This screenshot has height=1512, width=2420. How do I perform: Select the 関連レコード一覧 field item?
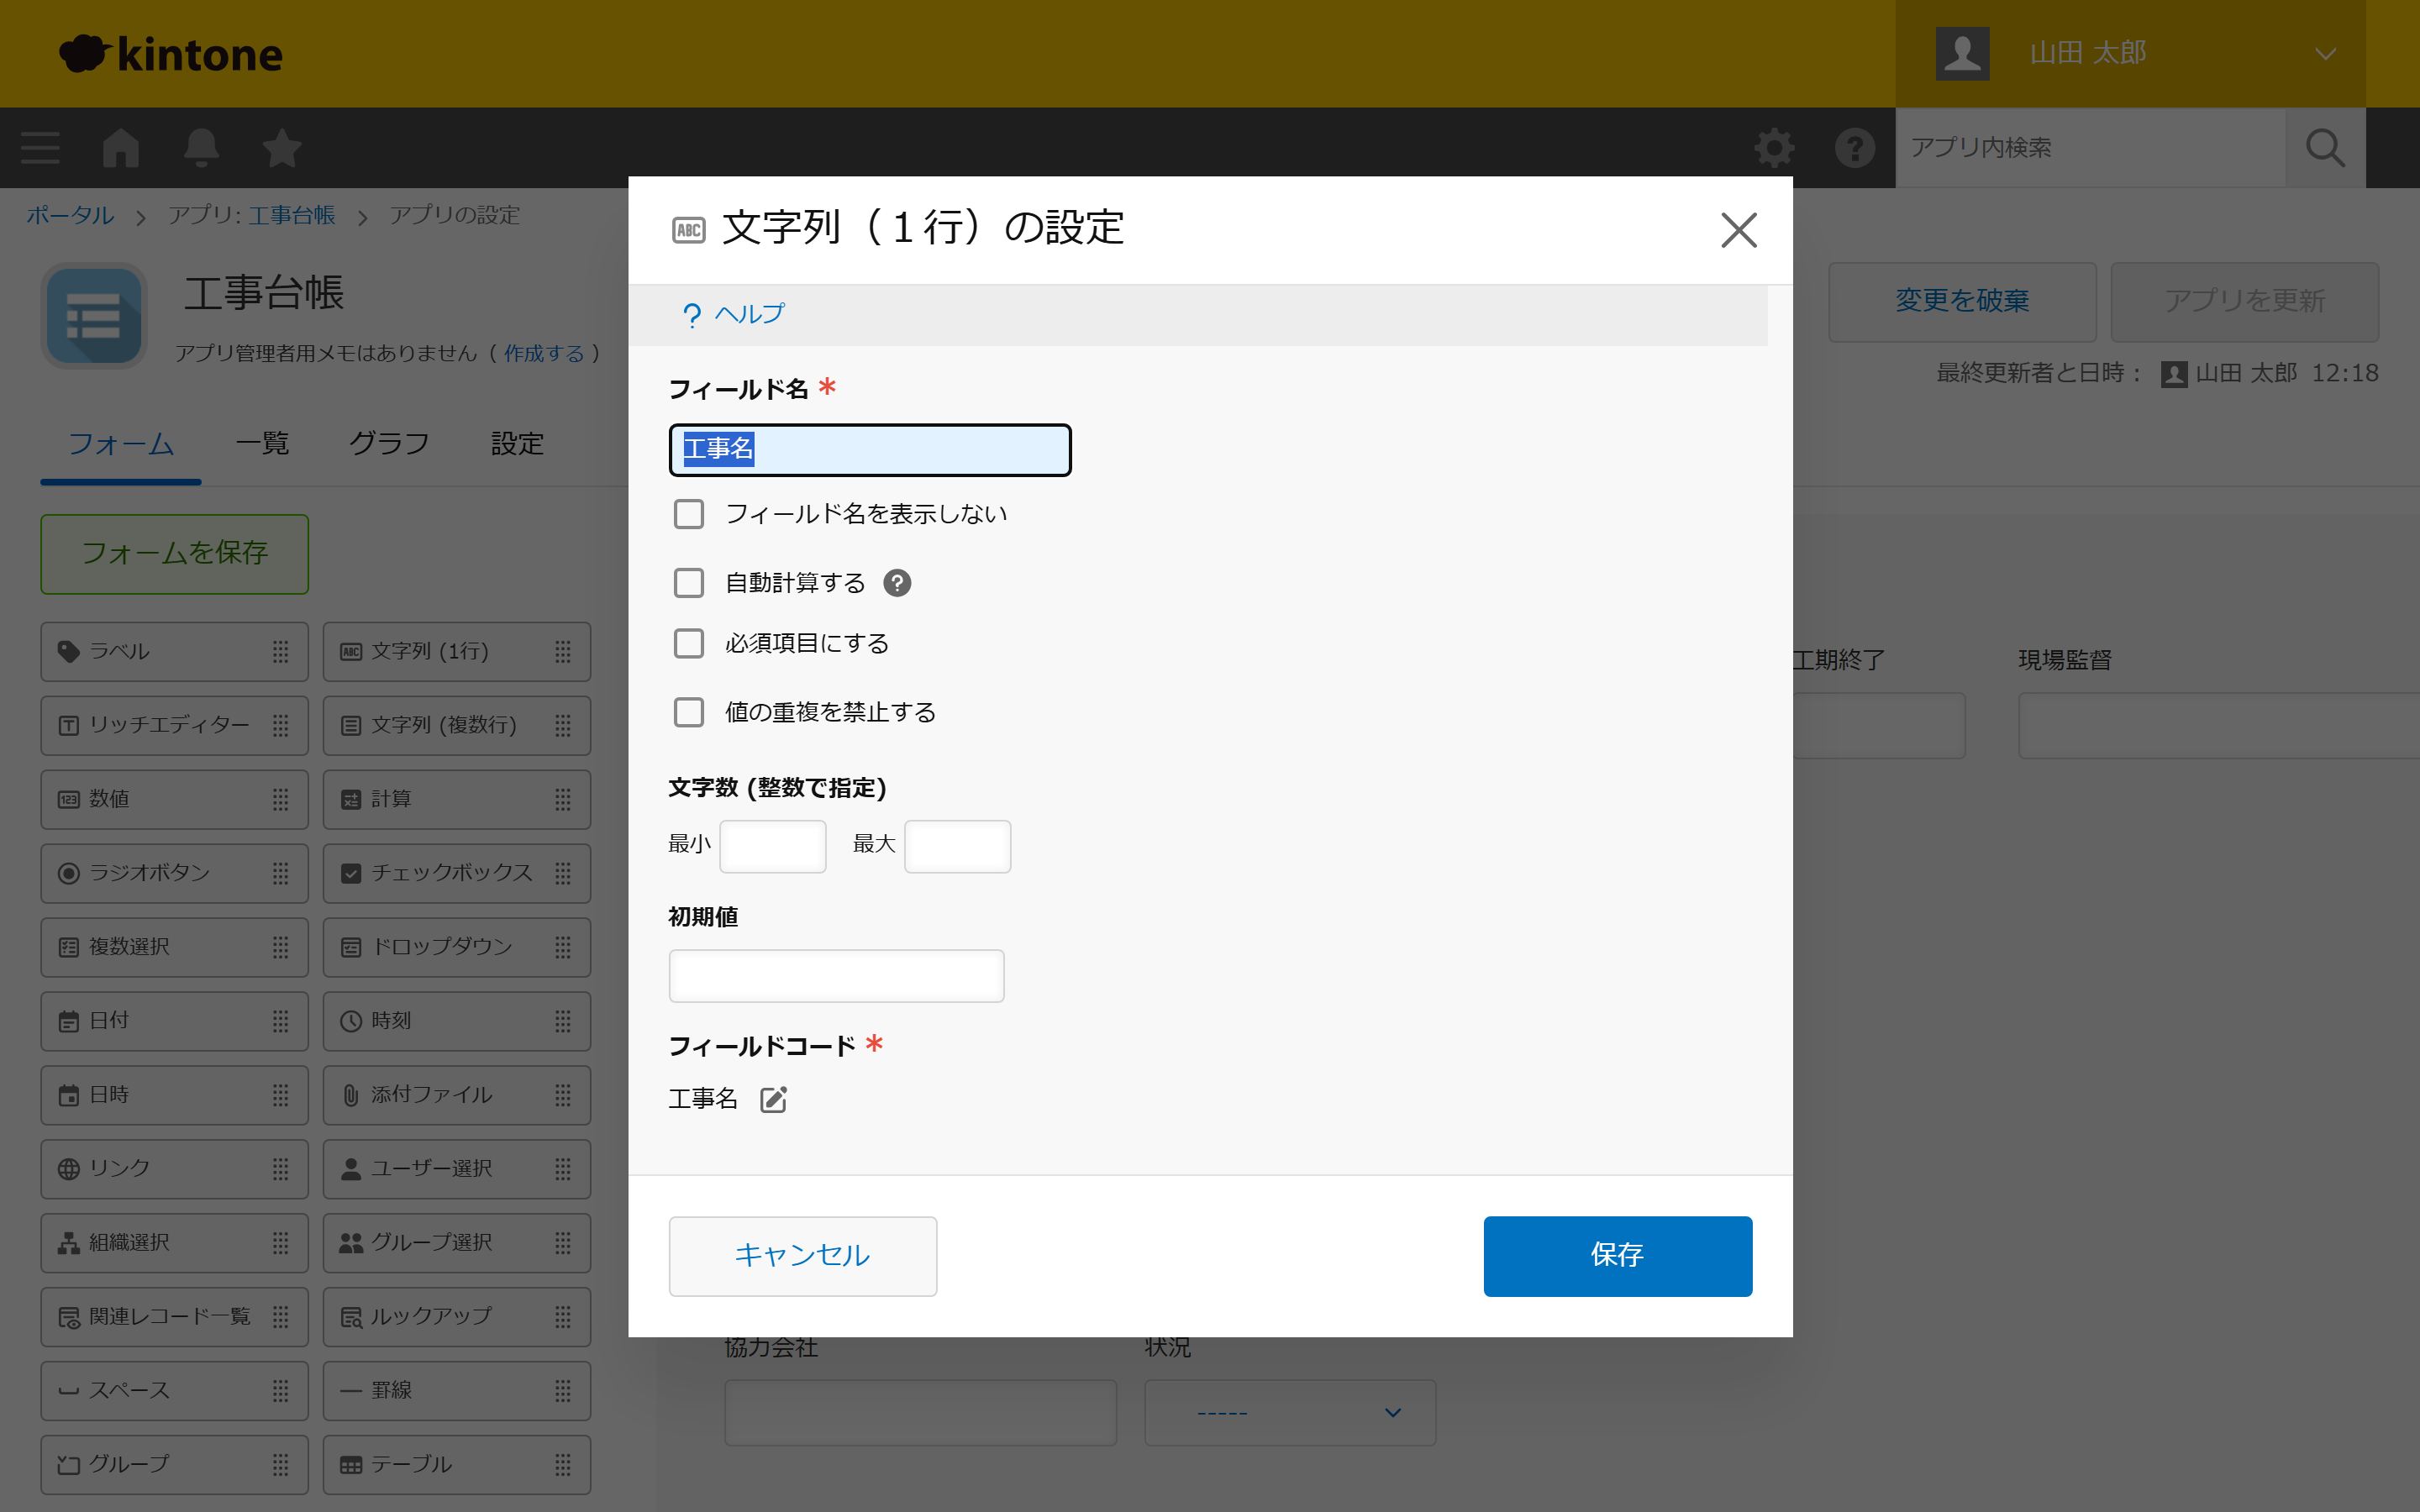pos(175,1318)
